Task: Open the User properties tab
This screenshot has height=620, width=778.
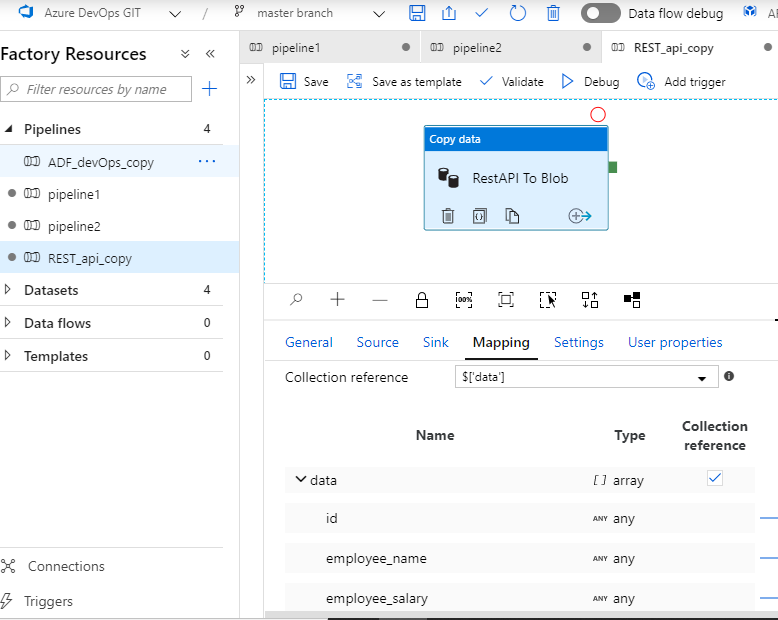Action: pyautogui.click(x=675, y=342)
